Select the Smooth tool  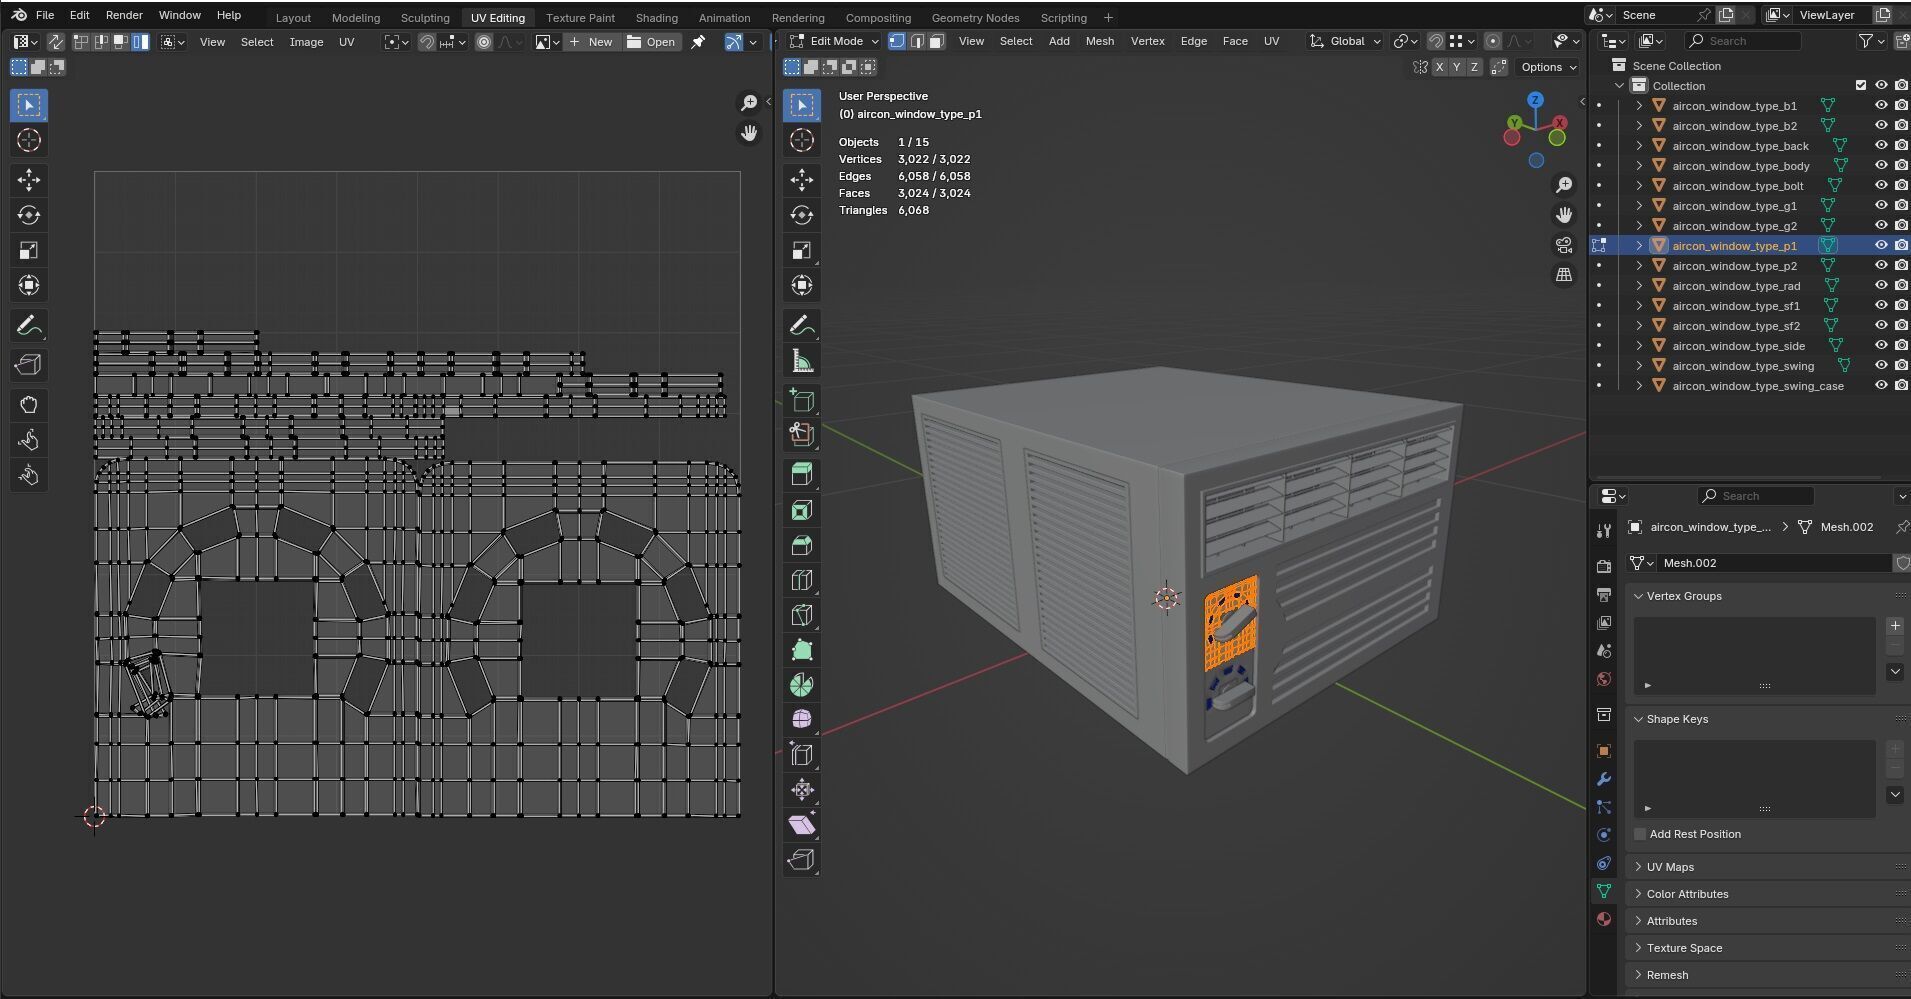(801, 720)
